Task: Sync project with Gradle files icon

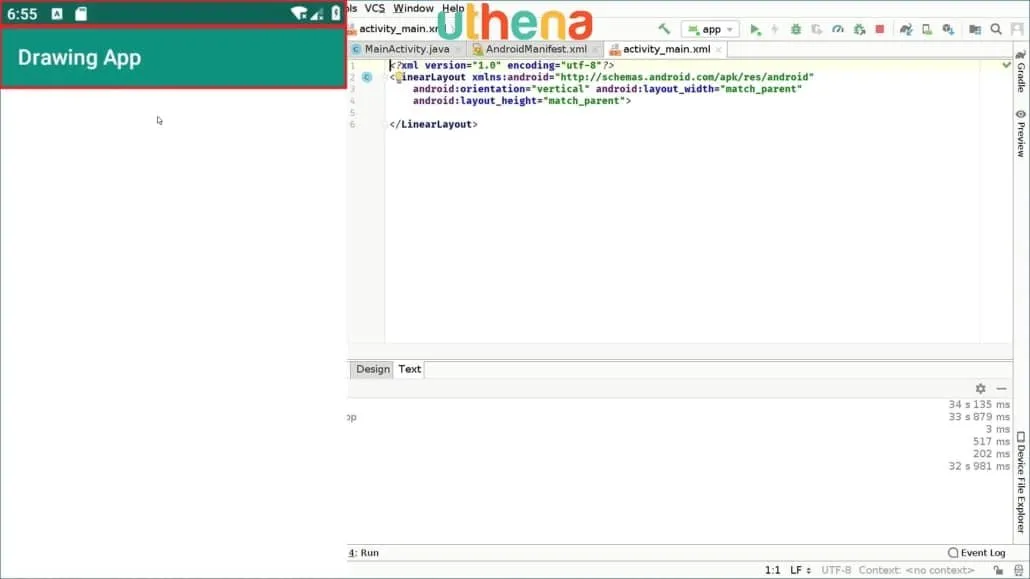Action: point(906,30)
